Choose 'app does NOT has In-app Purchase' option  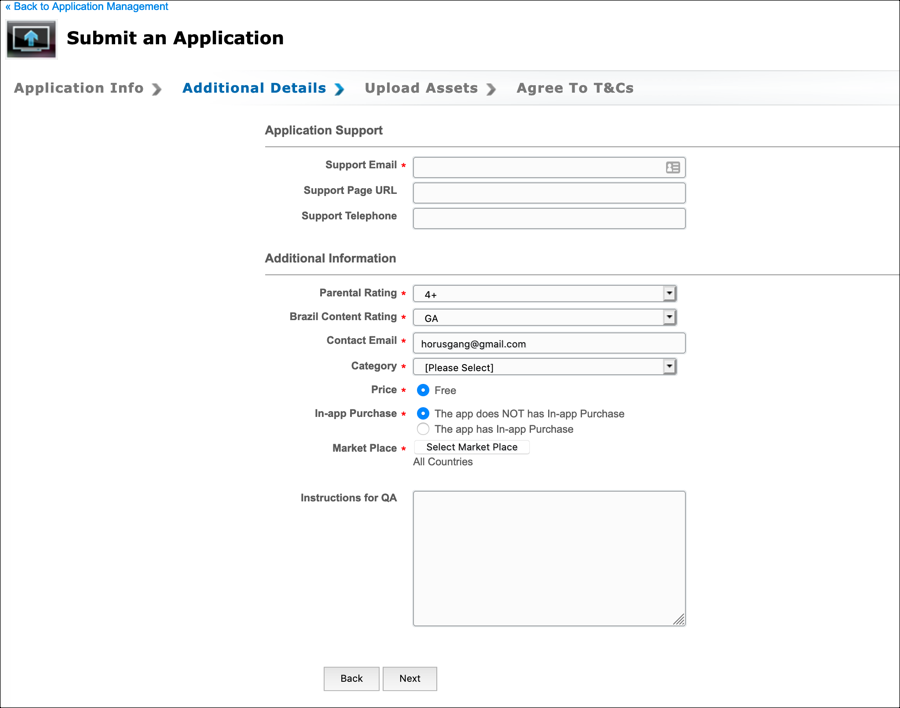pos(423,413)
